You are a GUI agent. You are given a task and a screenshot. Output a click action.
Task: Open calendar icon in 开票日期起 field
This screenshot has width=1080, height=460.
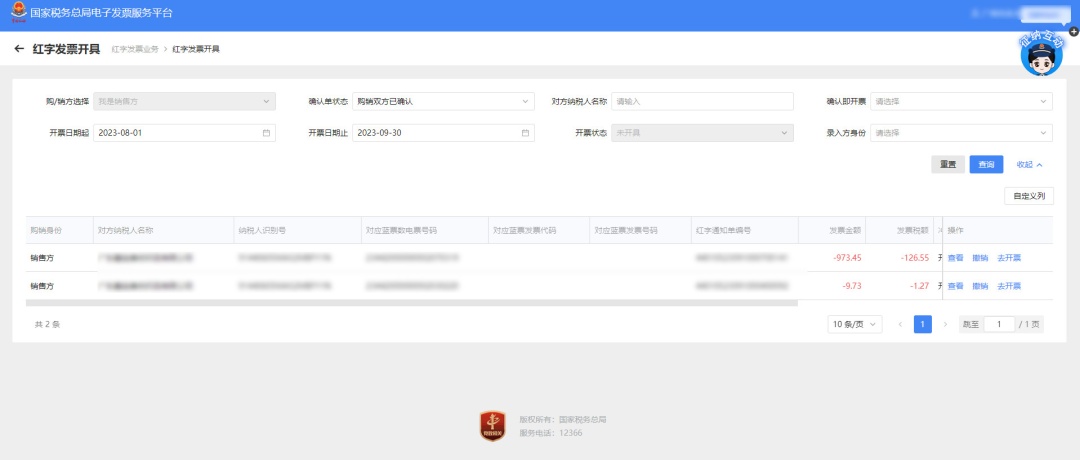click(266, 133)
